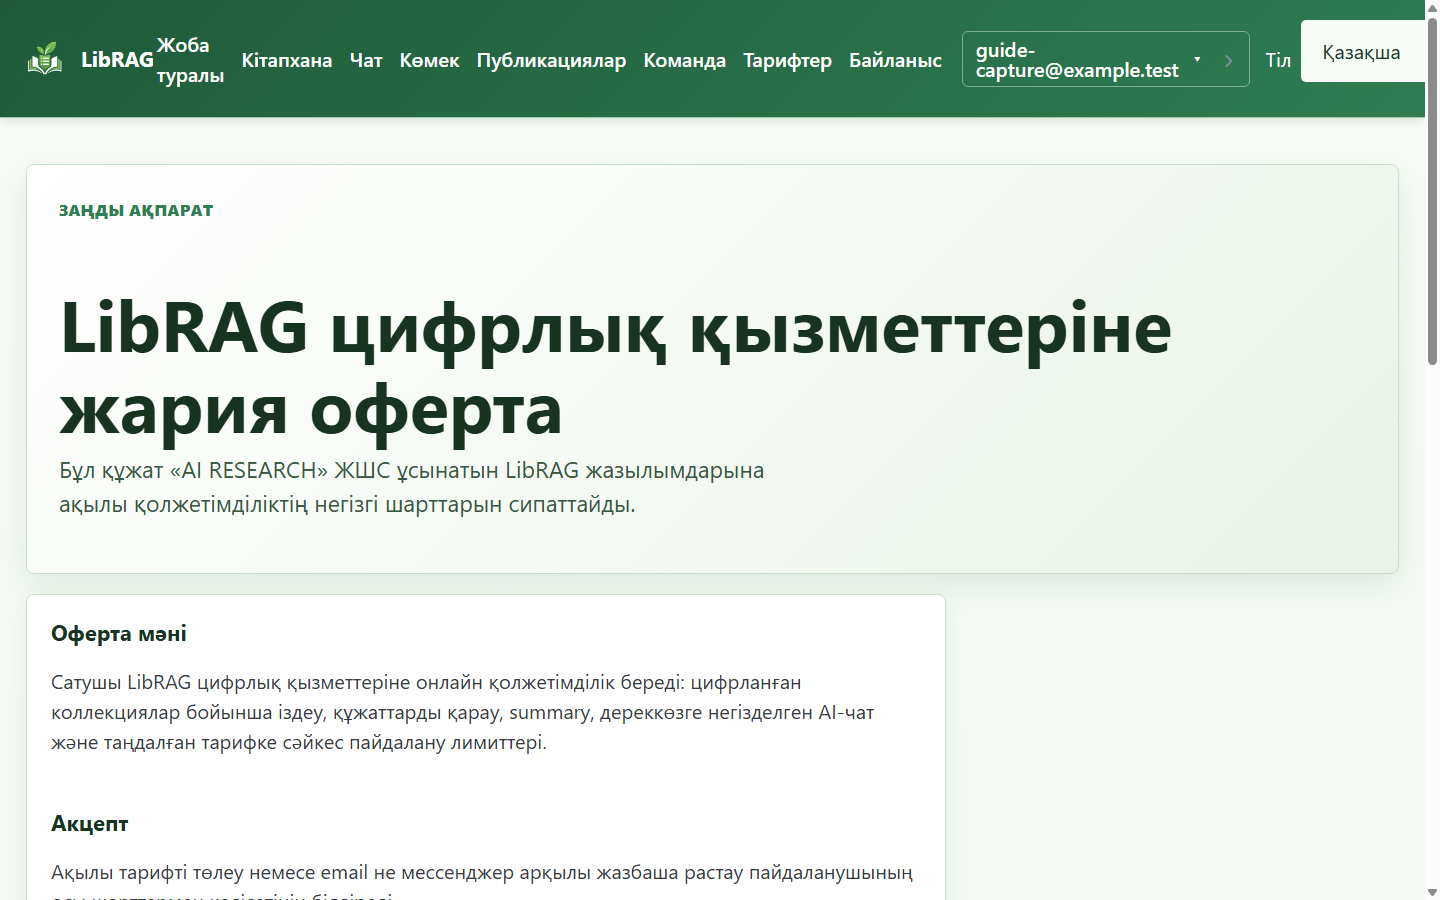Screen dimensions: 1440x900
Task: Click the LibRAG цифрлық қызметтеріне жария оферта heading
Action: tap(615, 368)
